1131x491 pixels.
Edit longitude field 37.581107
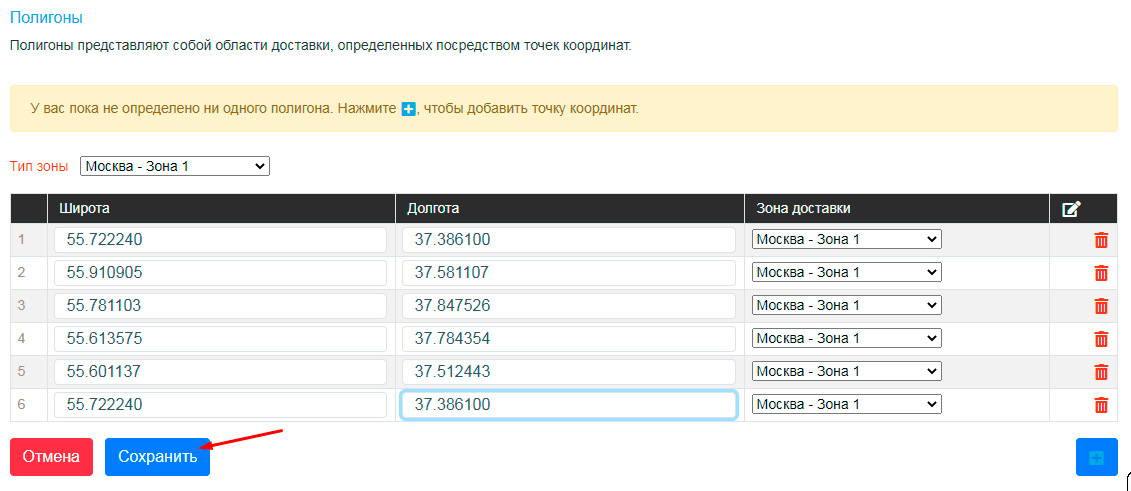pyautogui.click(x=568, y=273)
